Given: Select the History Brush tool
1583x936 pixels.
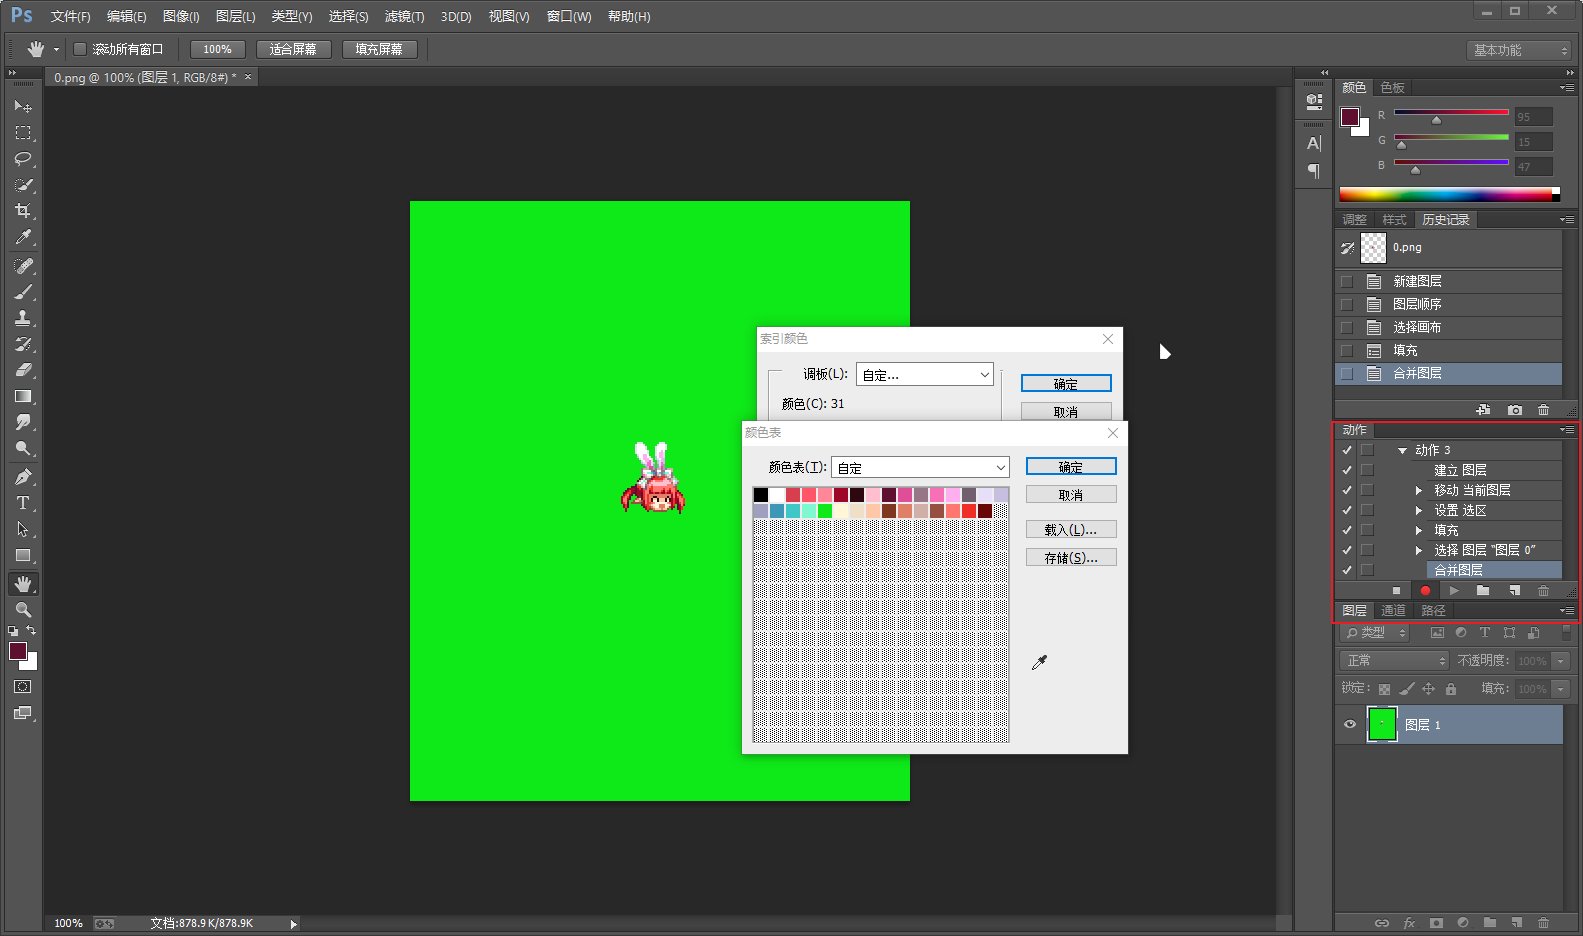Looking at the screenshot, I should (23, 344).
